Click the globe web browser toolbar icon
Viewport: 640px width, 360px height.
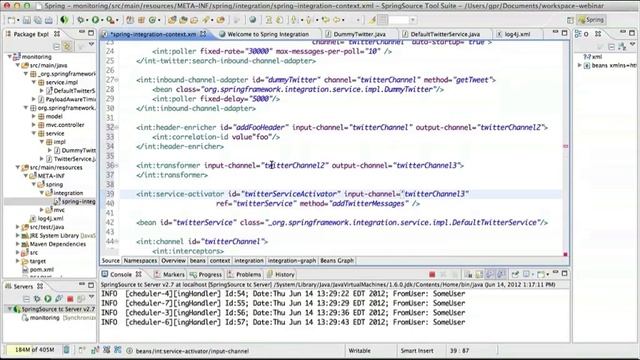pos(253,20)
